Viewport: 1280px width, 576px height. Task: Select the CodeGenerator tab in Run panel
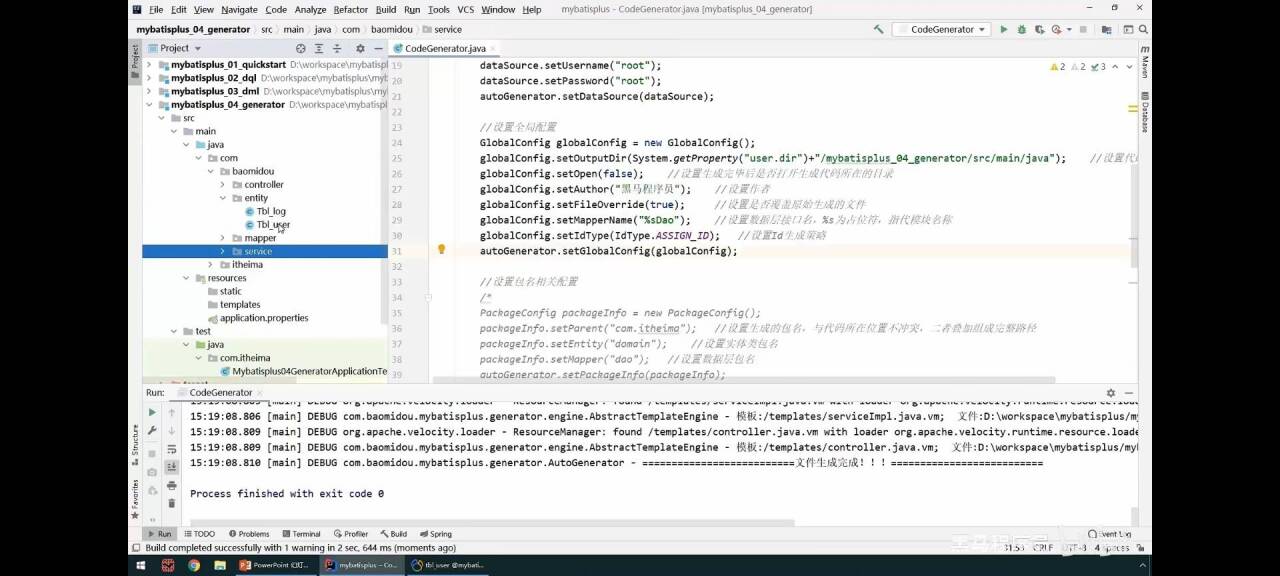[220, 393]
